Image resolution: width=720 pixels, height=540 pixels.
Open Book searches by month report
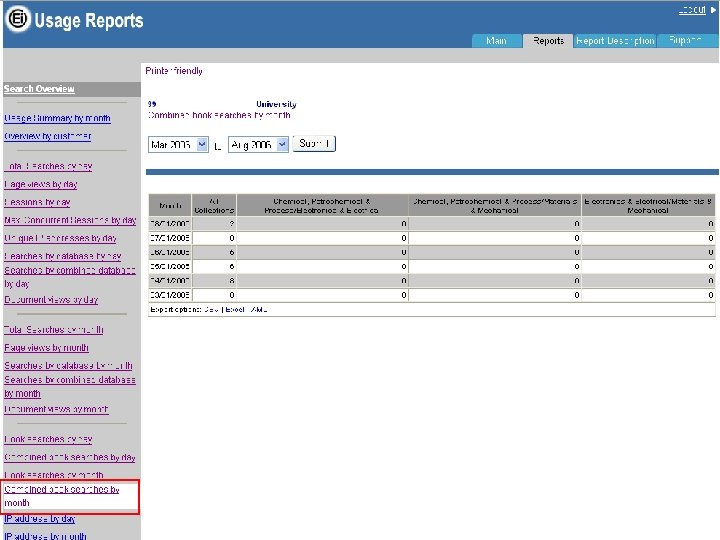[54, 475]
